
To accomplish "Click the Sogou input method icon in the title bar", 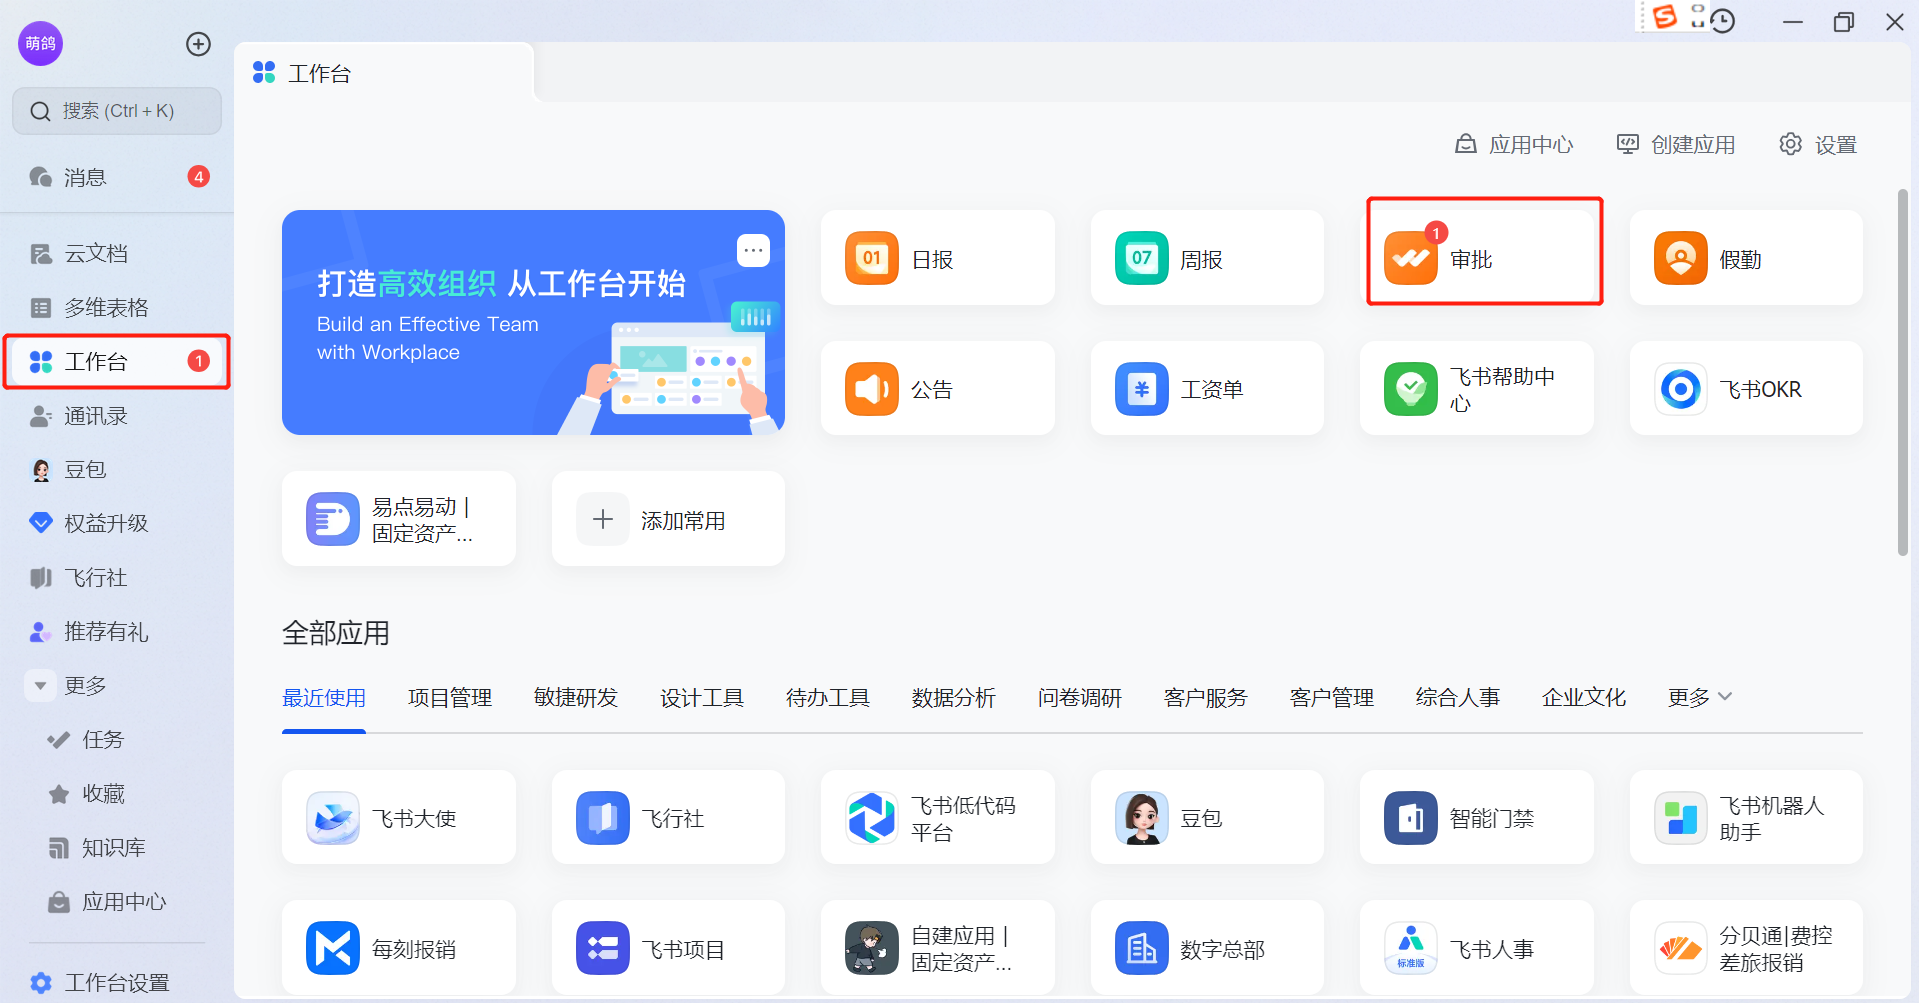I will tap(1664, 18).
